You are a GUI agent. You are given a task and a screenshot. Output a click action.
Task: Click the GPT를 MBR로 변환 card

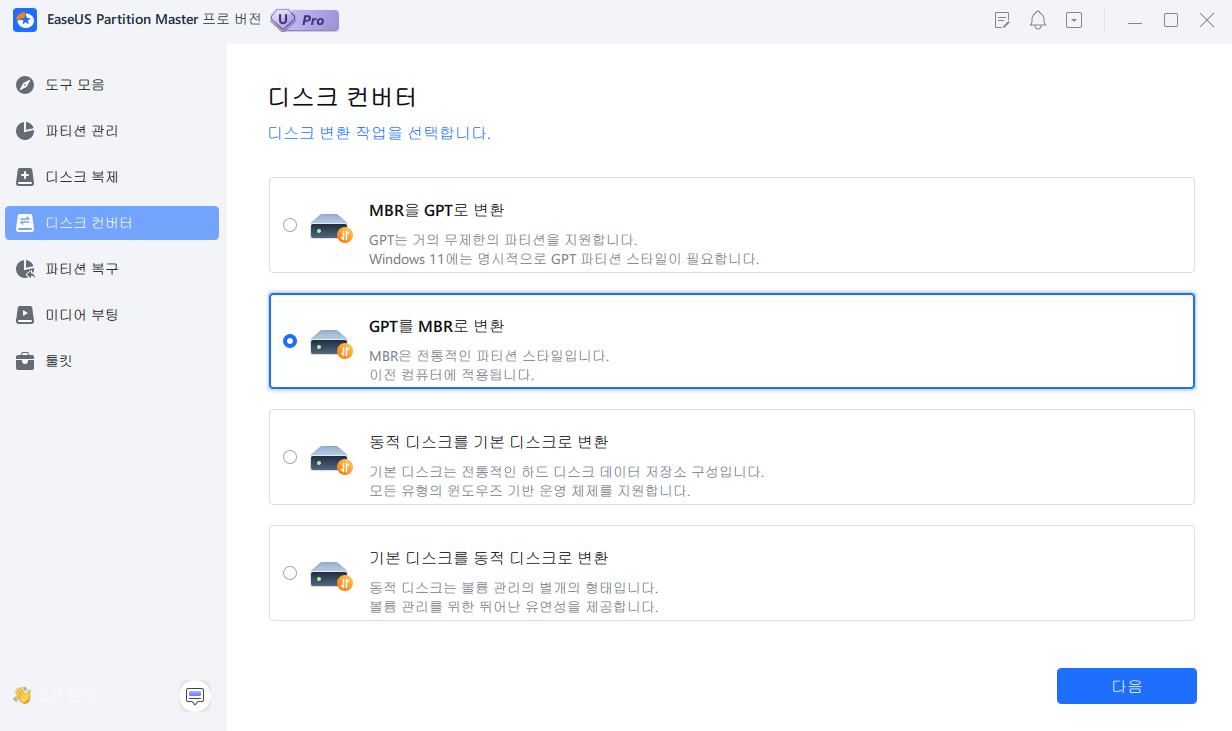point(731,341)
